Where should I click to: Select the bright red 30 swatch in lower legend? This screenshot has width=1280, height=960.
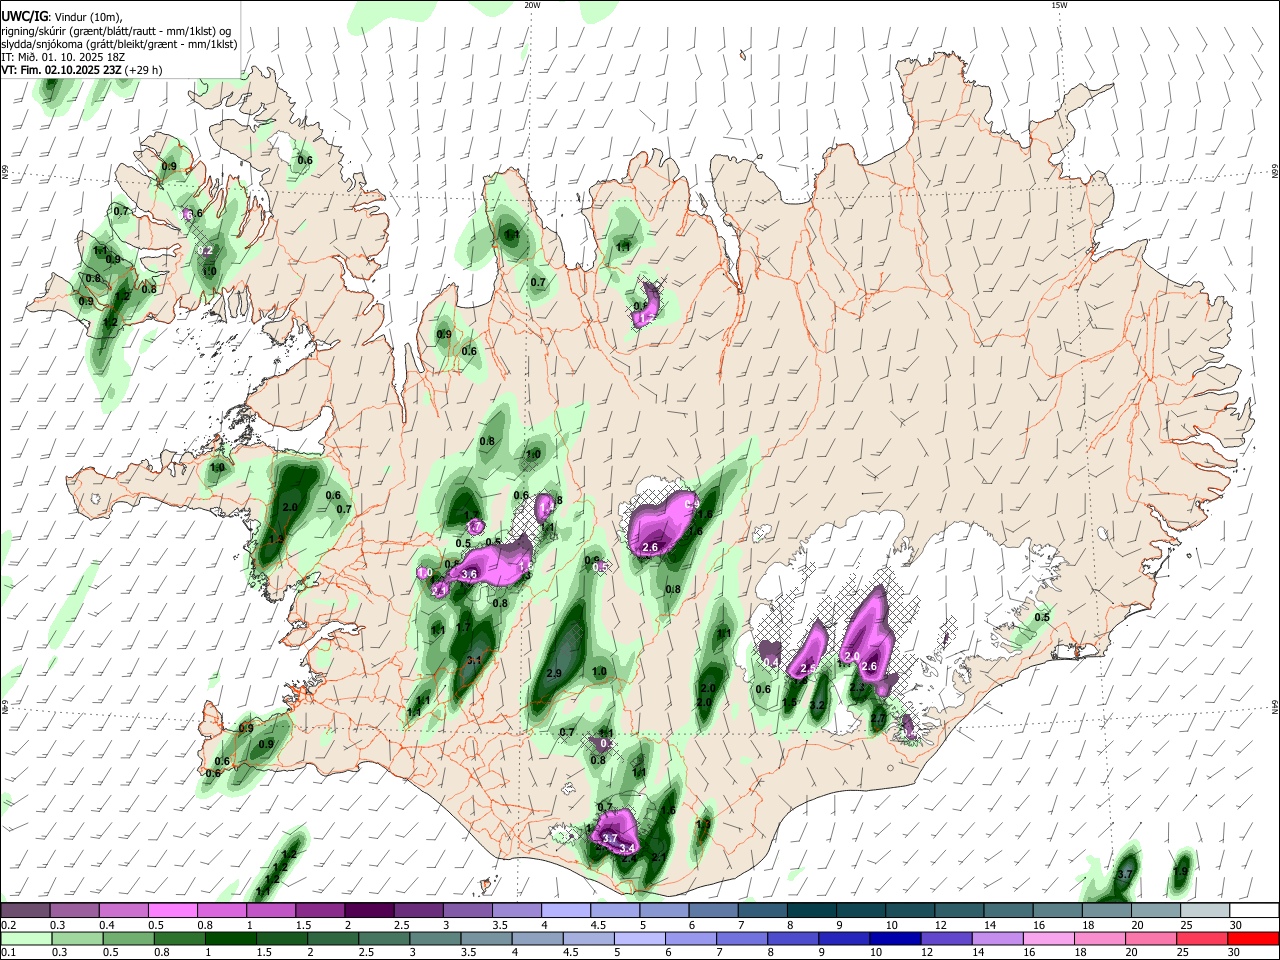click(x=1253, y=938)
